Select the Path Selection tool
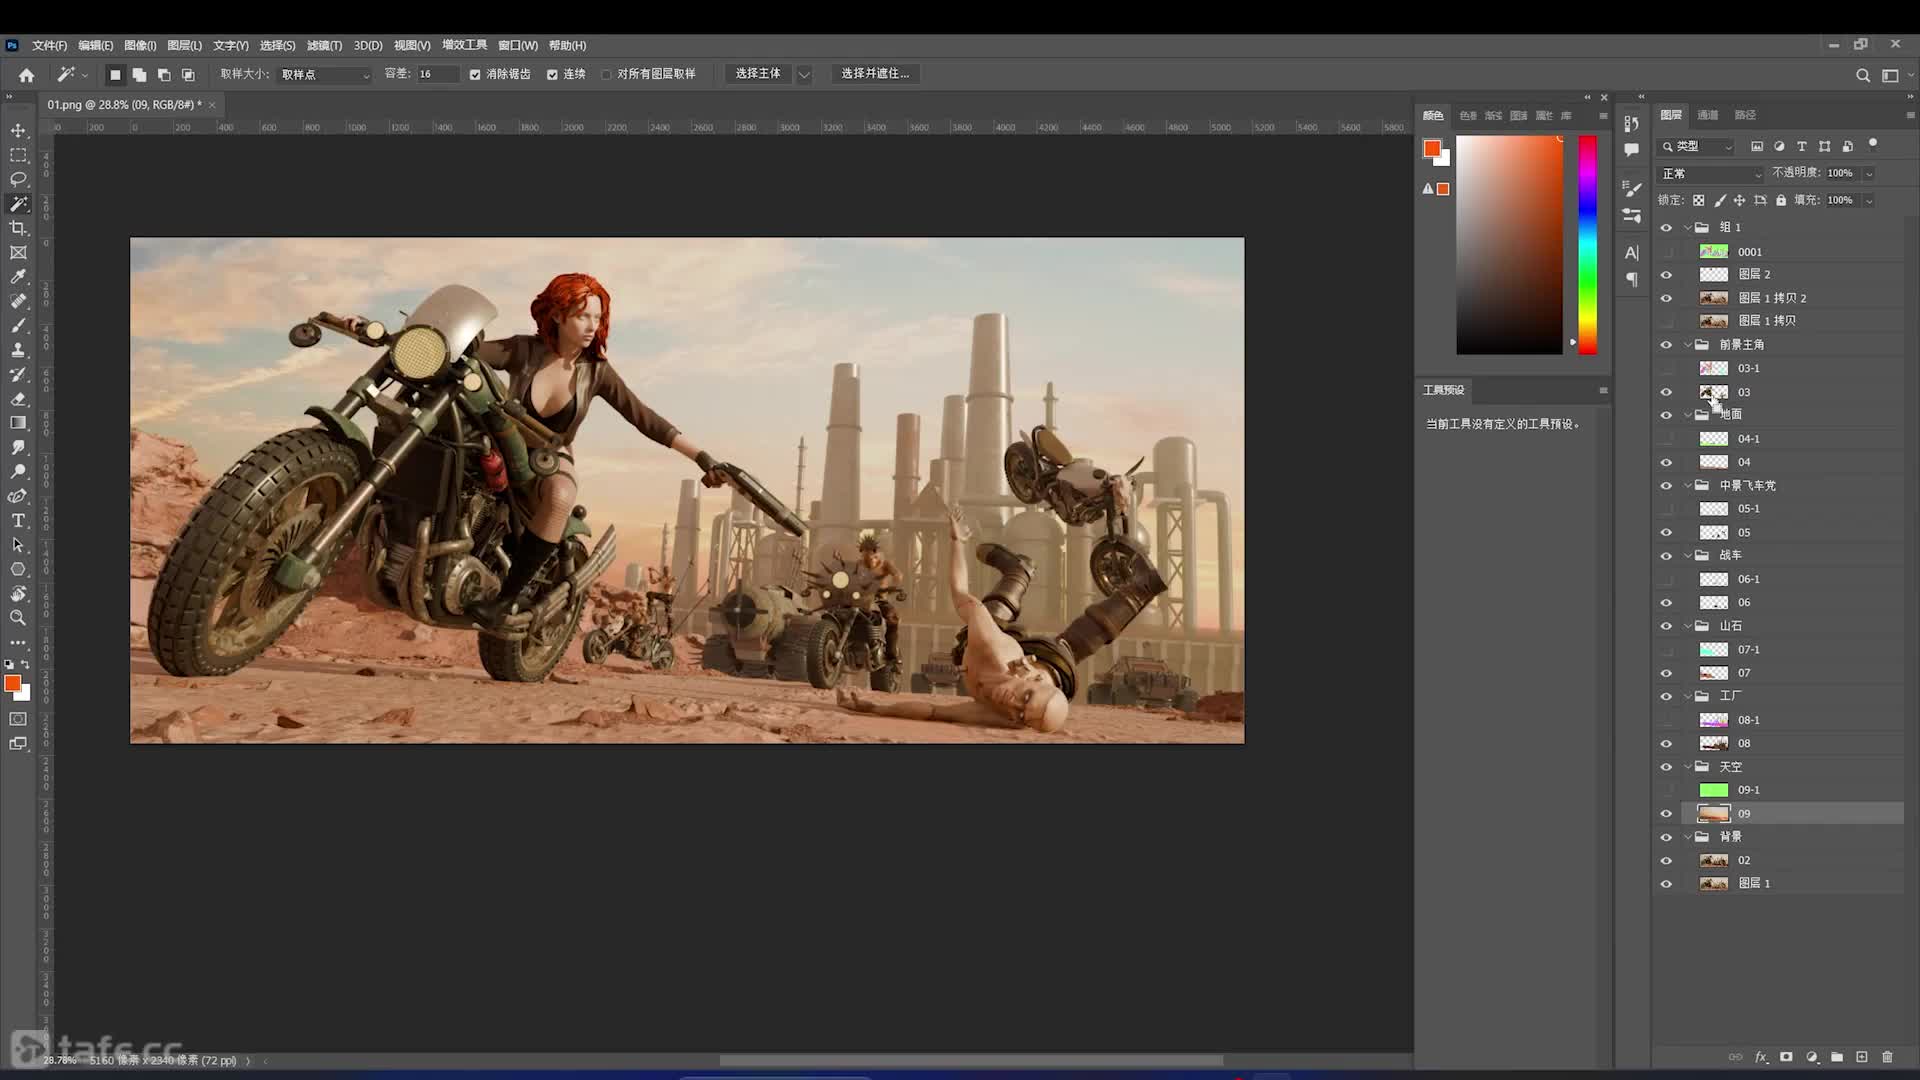 coord(18,545)
